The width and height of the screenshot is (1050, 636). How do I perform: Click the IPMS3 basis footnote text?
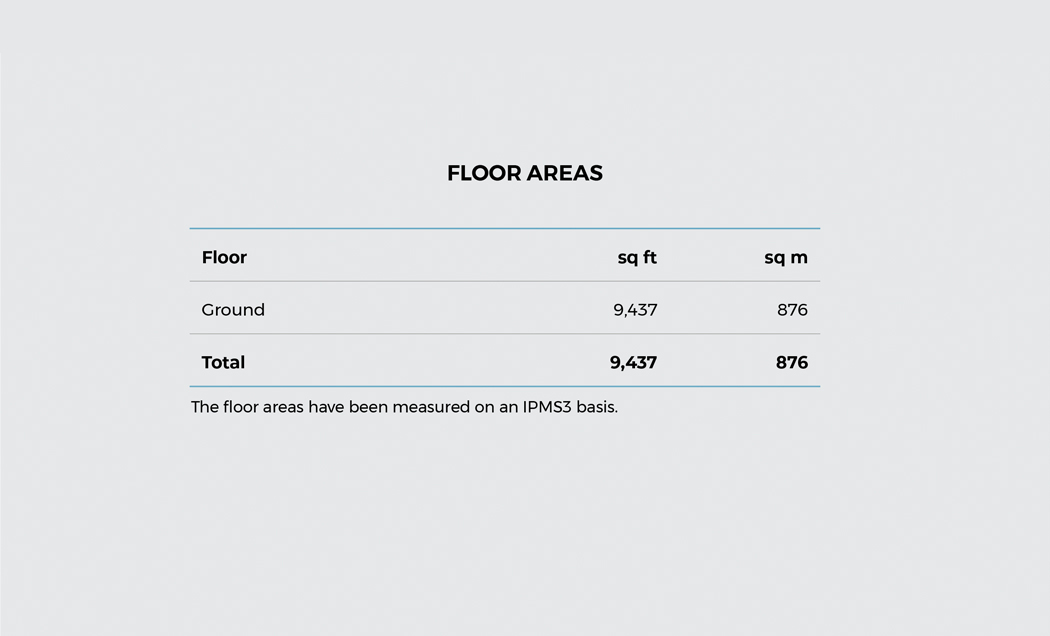pos(404,407)
